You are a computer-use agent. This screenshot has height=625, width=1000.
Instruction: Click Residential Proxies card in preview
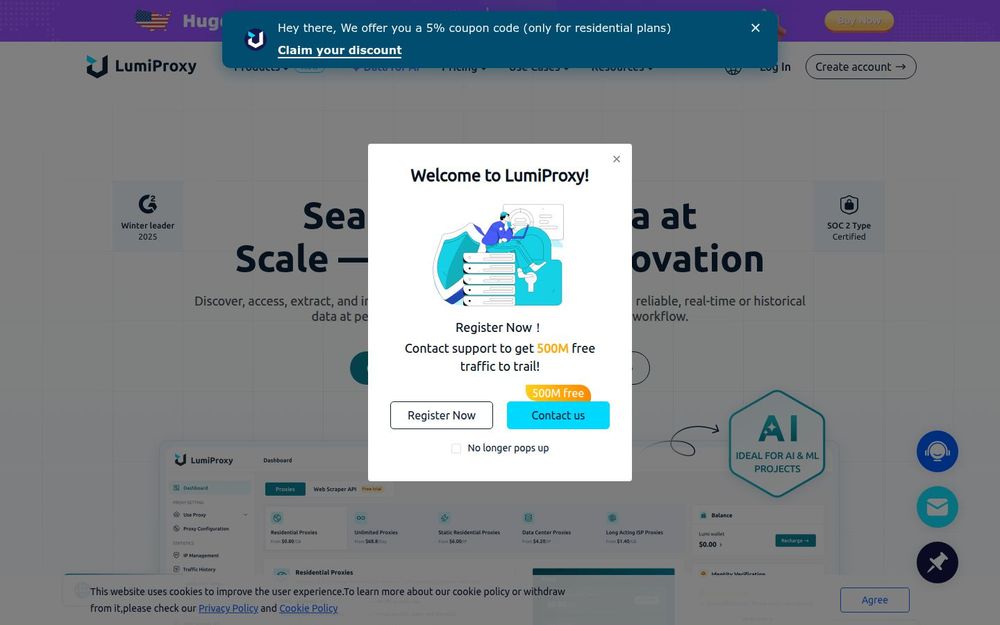(x=305, y=529)
